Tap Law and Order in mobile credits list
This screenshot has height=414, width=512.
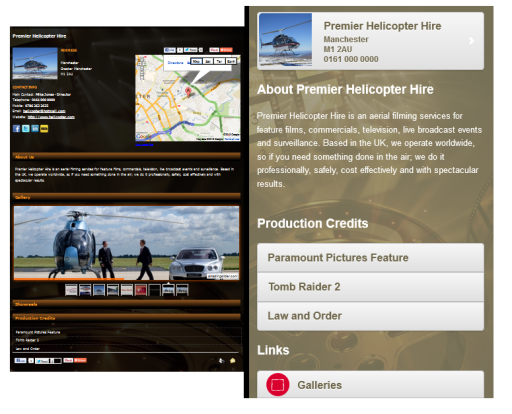pyautogui.click(x=370, y=316)
